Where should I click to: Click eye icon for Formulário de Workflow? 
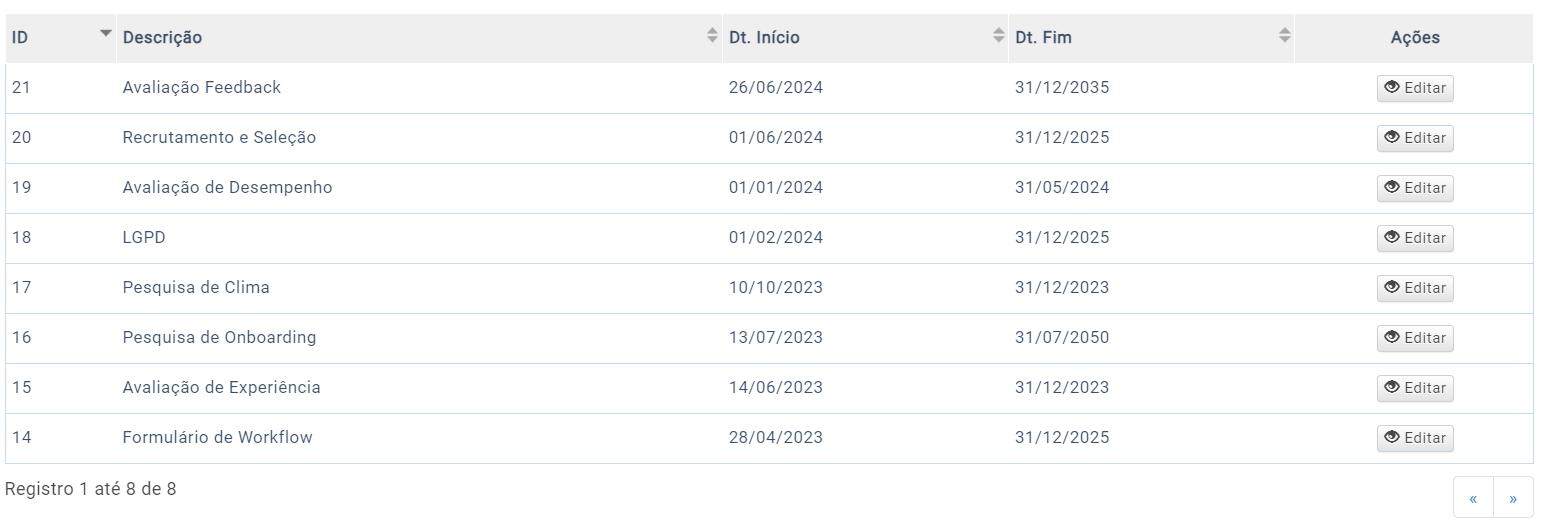coord(1391,438)
